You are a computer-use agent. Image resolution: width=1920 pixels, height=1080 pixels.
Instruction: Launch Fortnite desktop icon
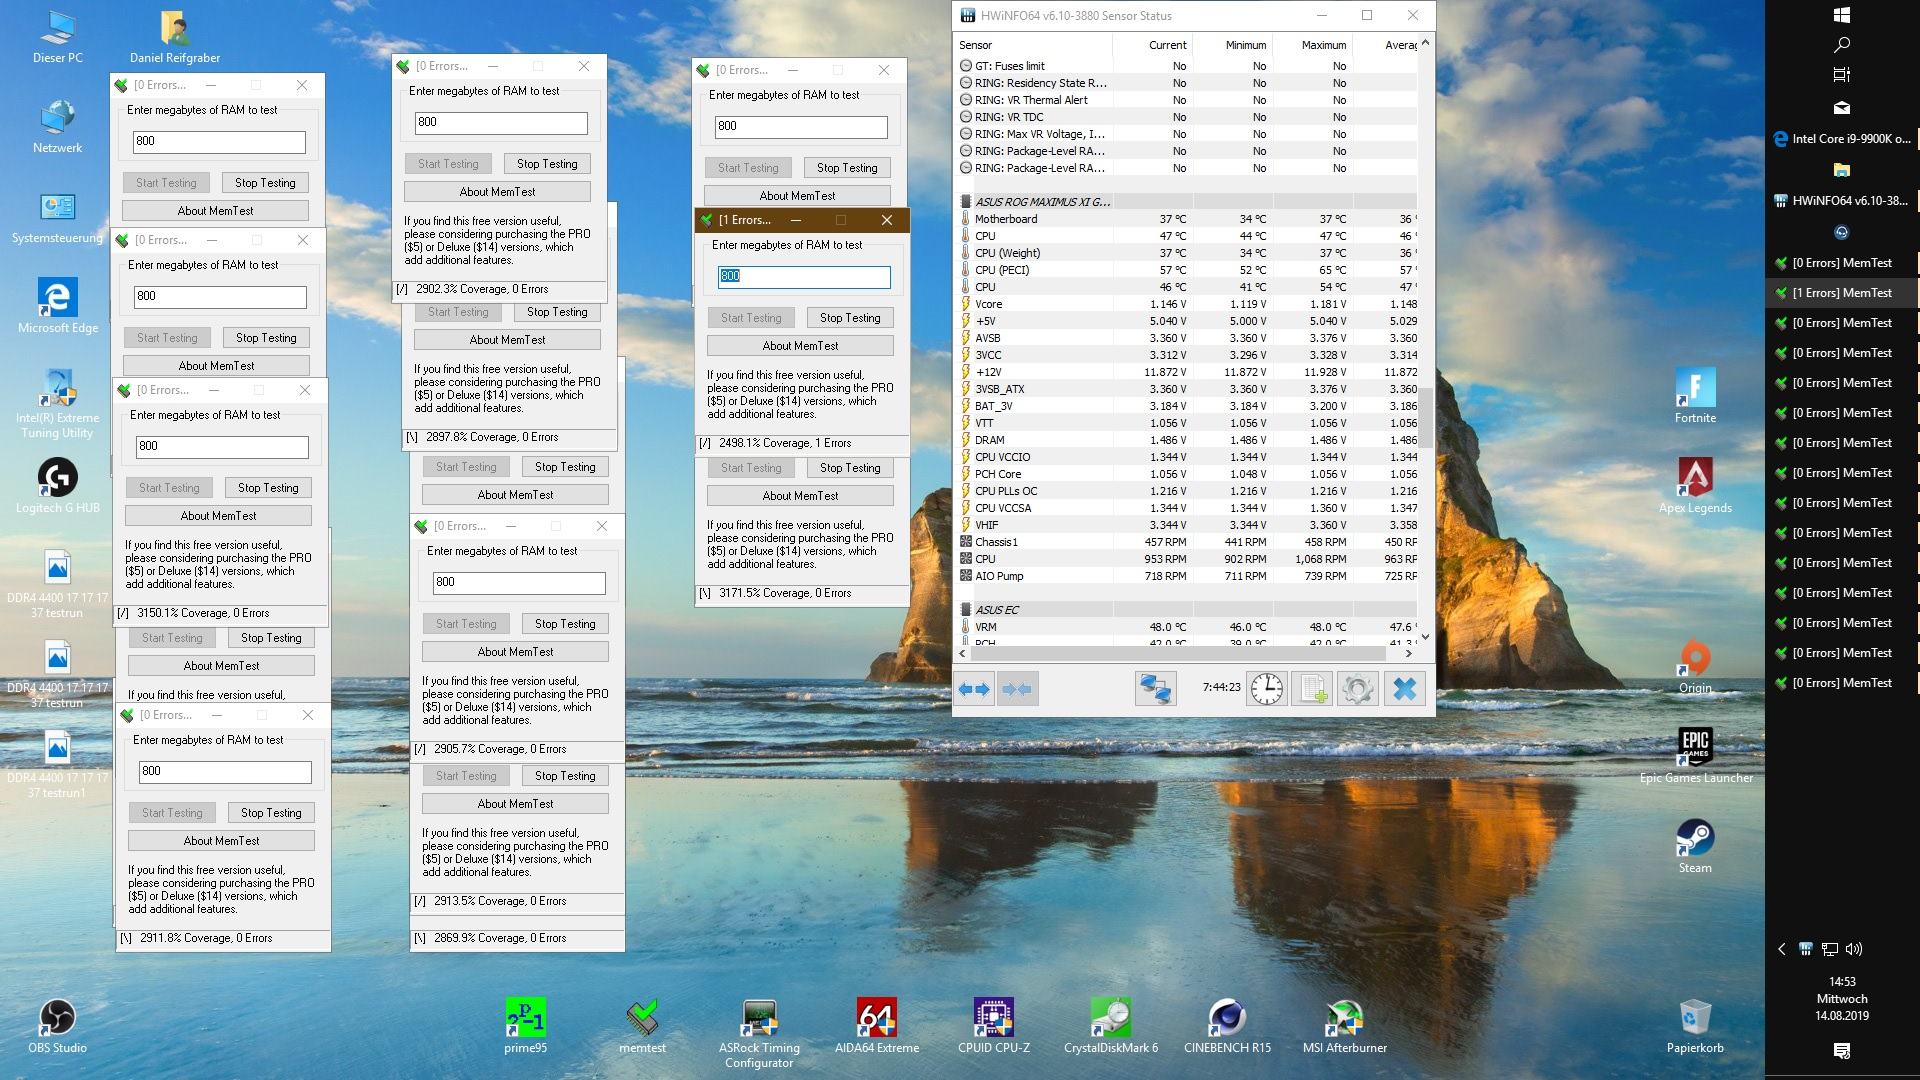1695,397
